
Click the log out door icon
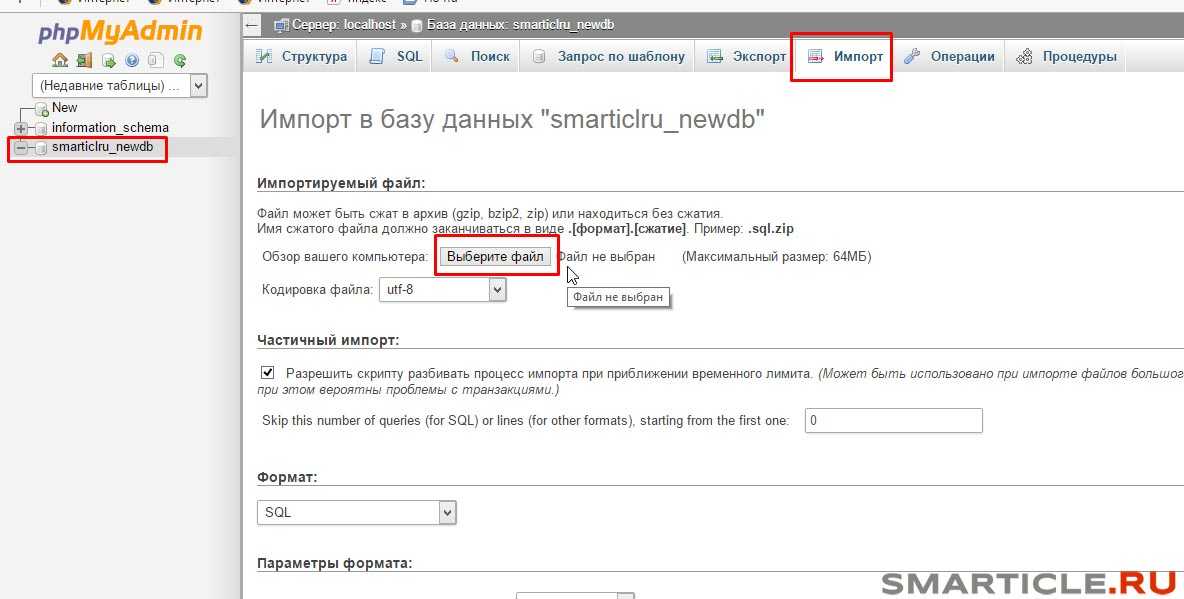[x=84, y=60]
